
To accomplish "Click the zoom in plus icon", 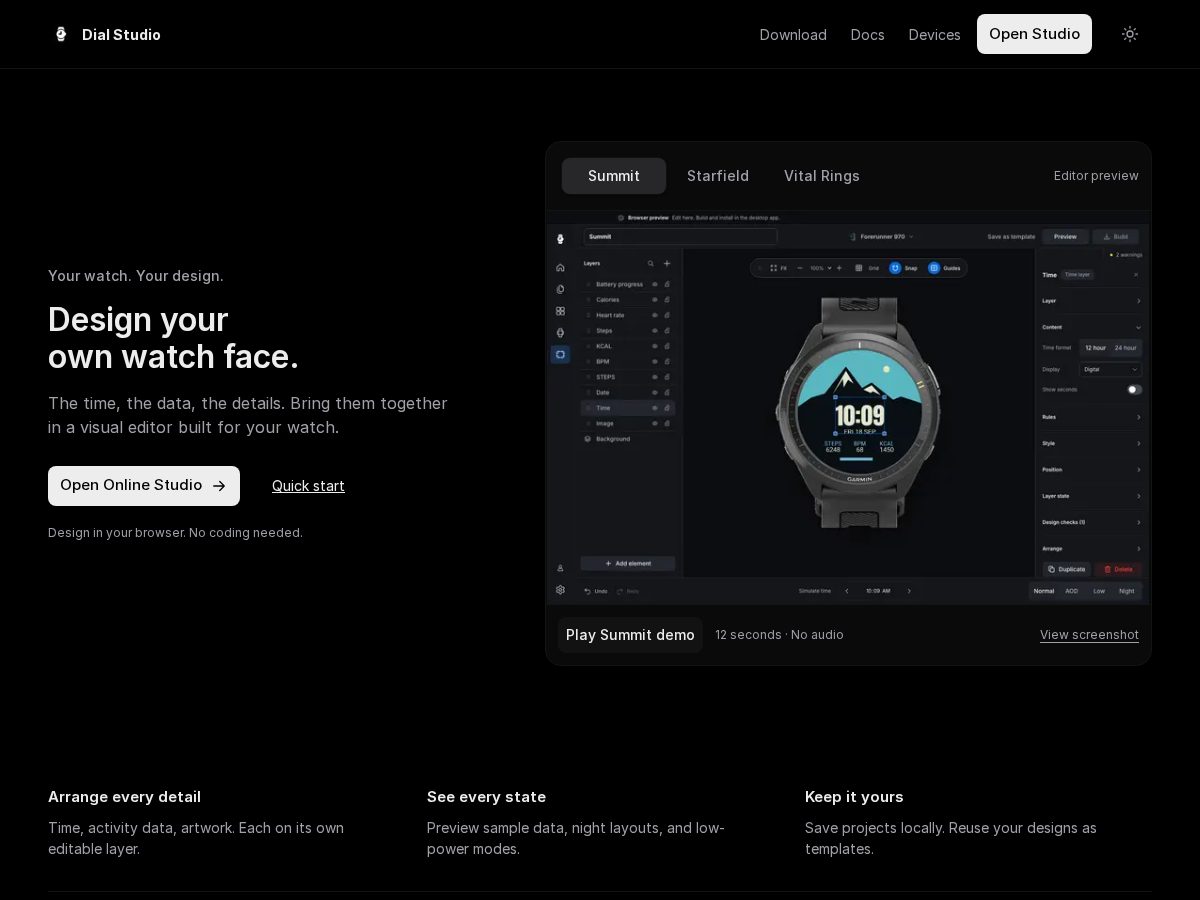I will click(839, 268).
